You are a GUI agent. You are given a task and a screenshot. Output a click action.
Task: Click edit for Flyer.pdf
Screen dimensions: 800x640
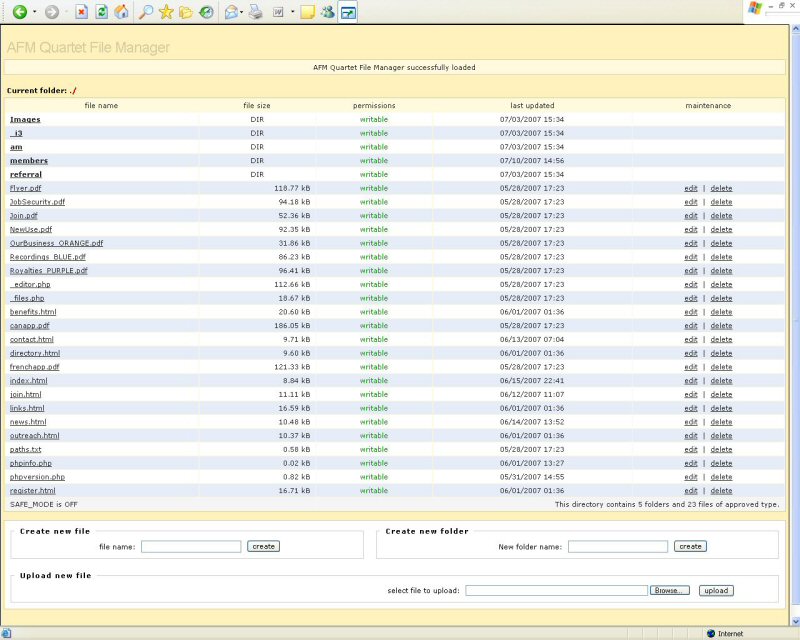click(x=691, y=188)
